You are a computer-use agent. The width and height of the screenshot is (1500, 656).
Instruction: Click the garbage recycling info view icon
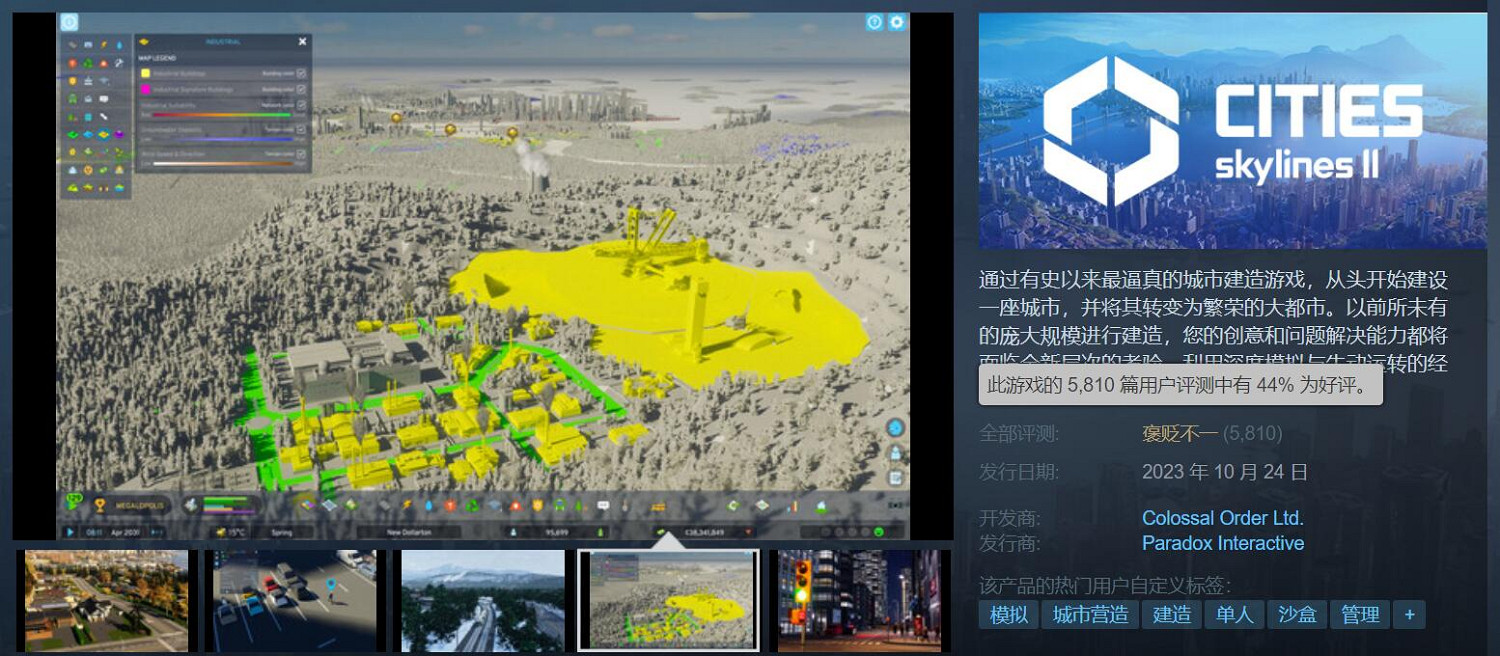[472, 505]
